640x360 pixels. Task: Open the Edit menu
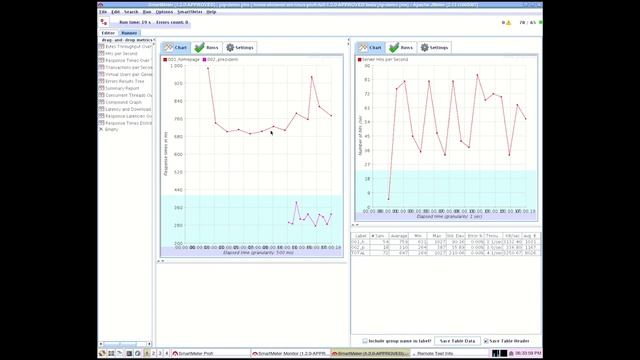(116, 12)
